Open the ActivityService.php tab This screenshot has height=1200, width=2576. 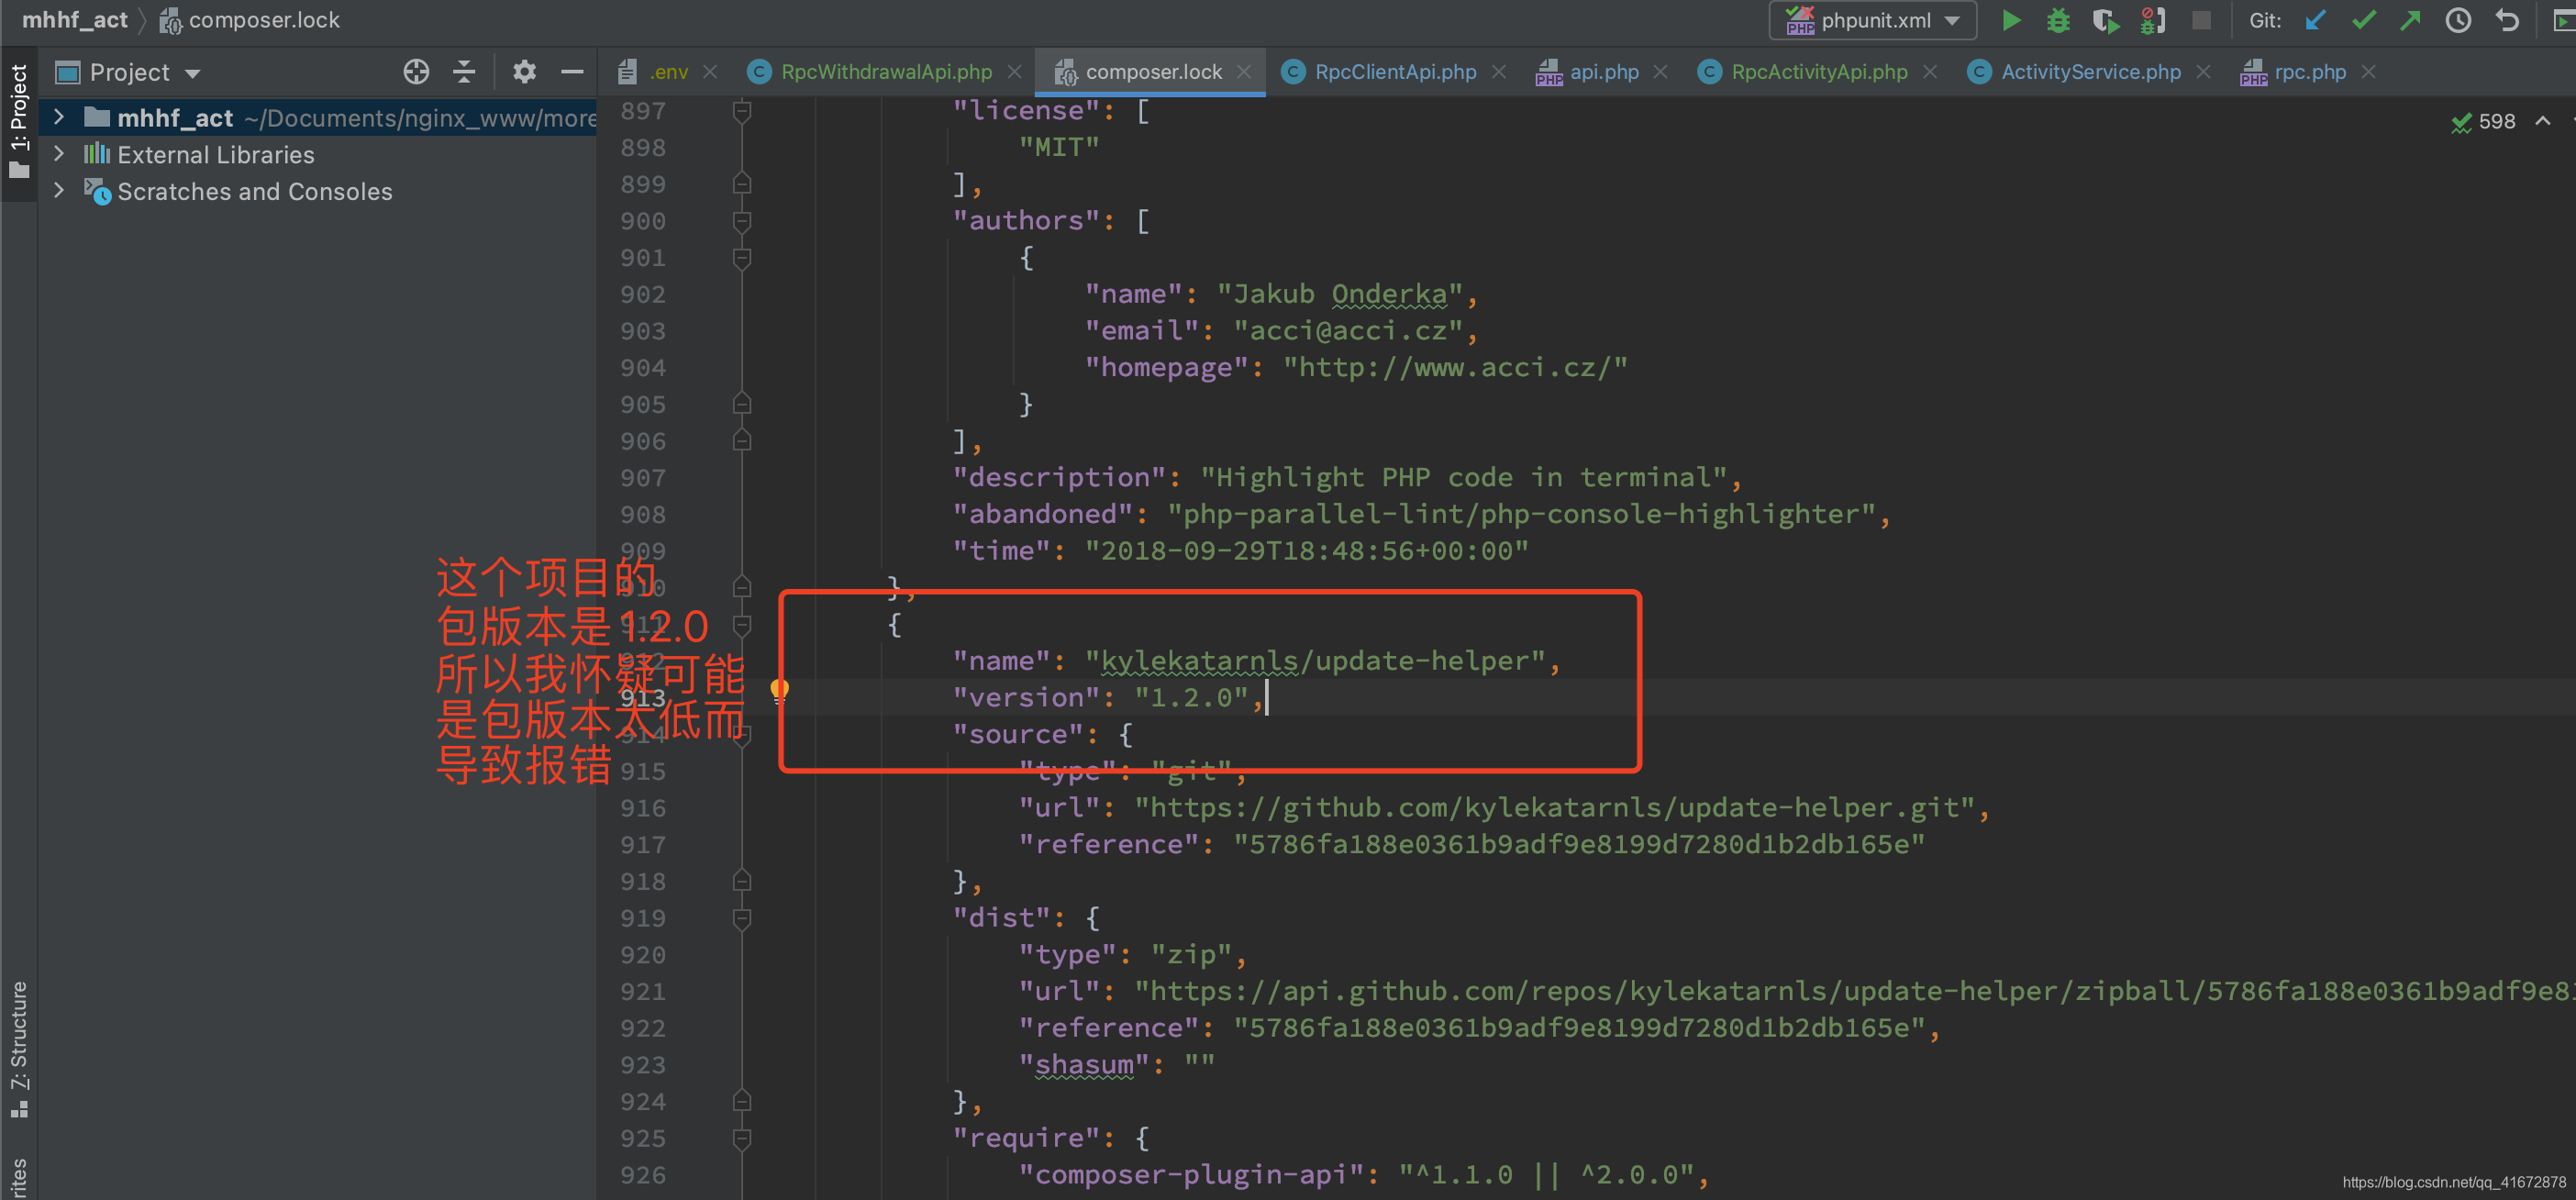2090,71
